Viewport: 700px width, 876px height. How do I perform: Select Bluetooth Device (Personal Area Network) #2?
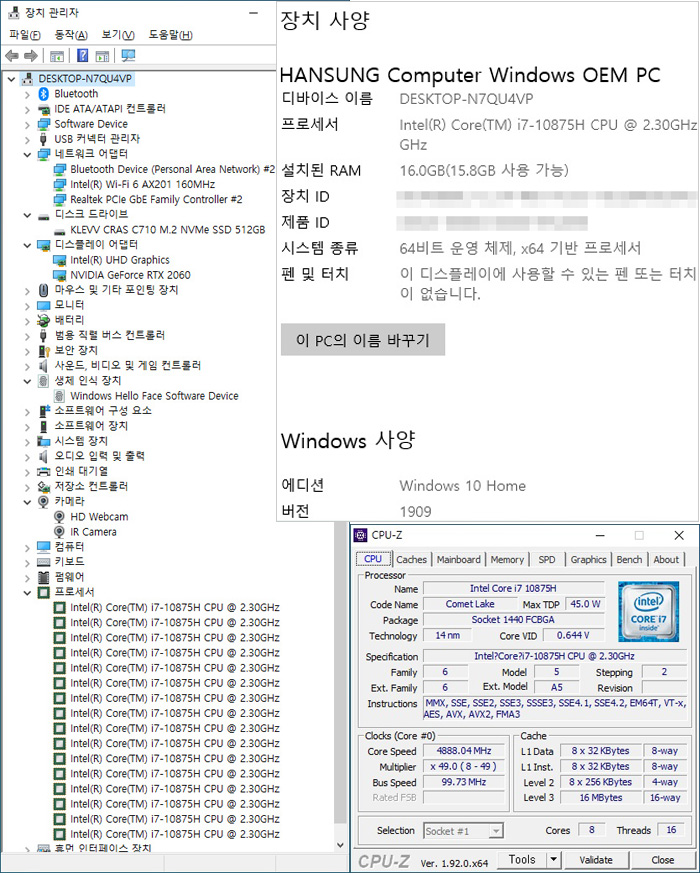click(x=173, y=169)
